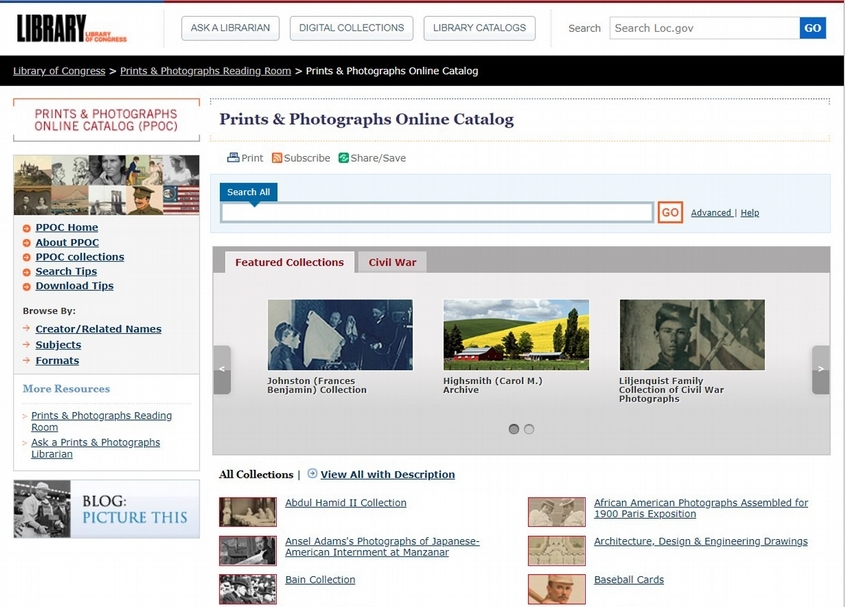Select the first carousel page dot

click(x=514, y=429)
